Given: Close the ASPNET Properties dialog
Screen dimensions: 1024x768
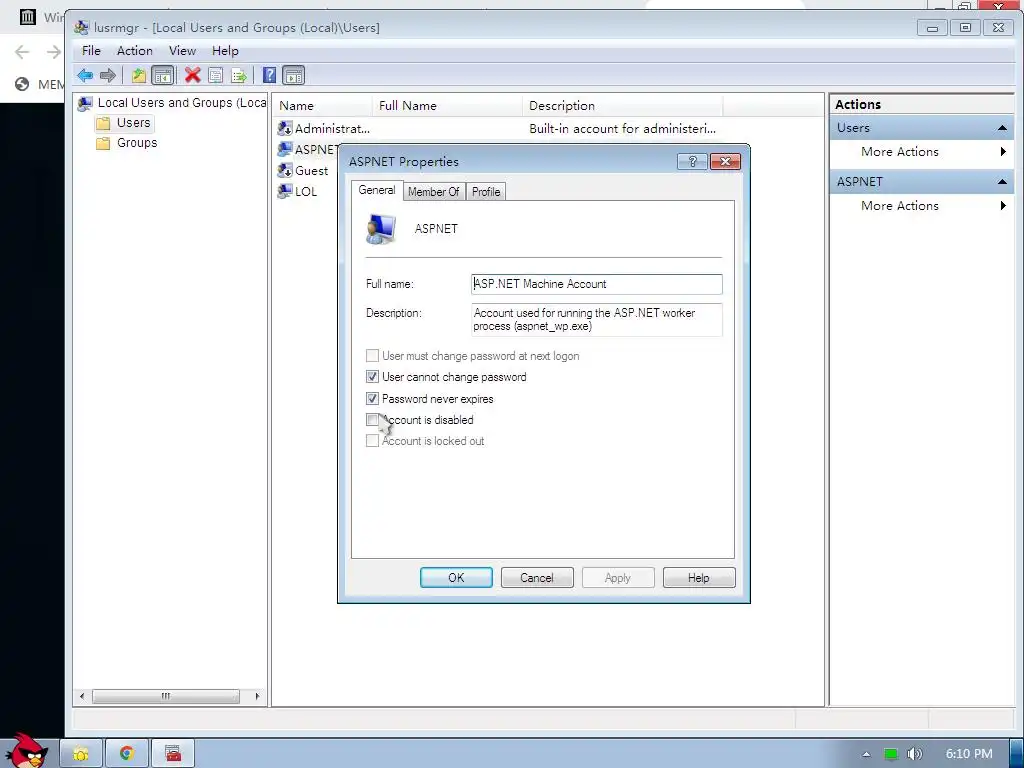Looking at the screenshot, I should point(725,161).
